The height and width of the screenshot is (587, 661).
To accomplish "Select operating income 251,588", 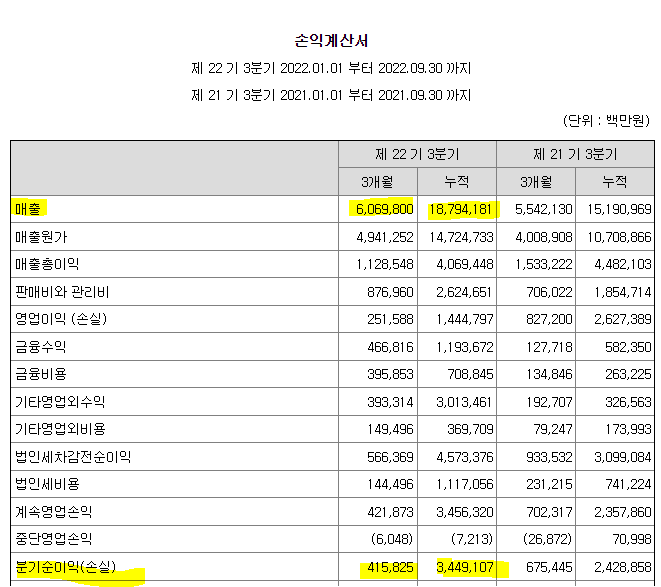I will coord(390,319).
